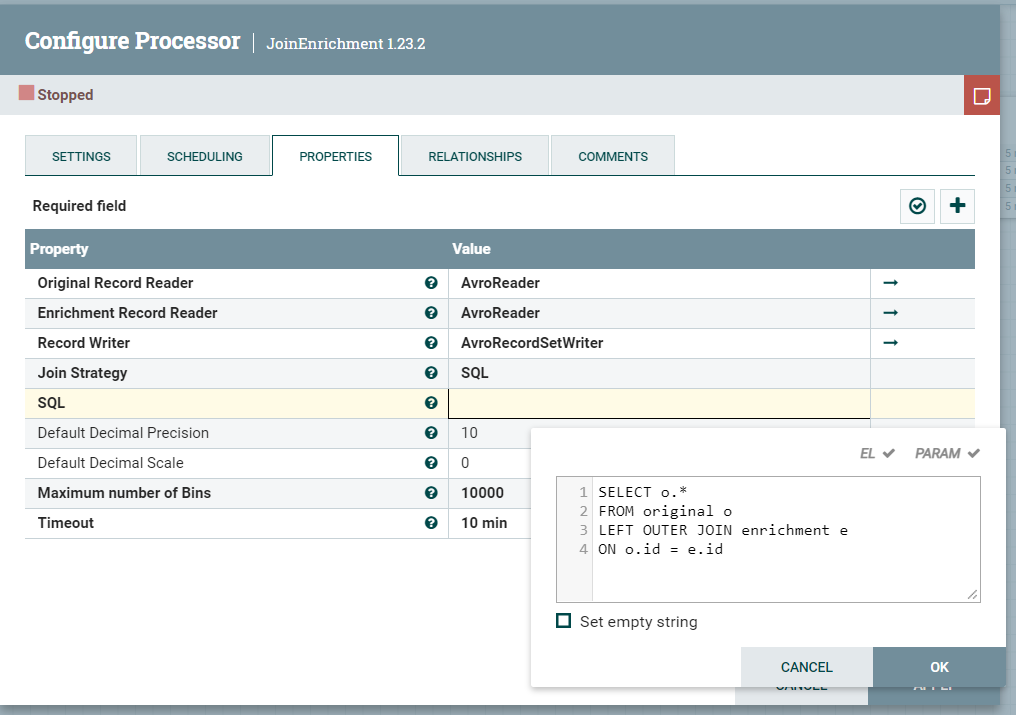Cancel the SQL editor popup
Screen dimensions: 1016x715
(806, 667)
